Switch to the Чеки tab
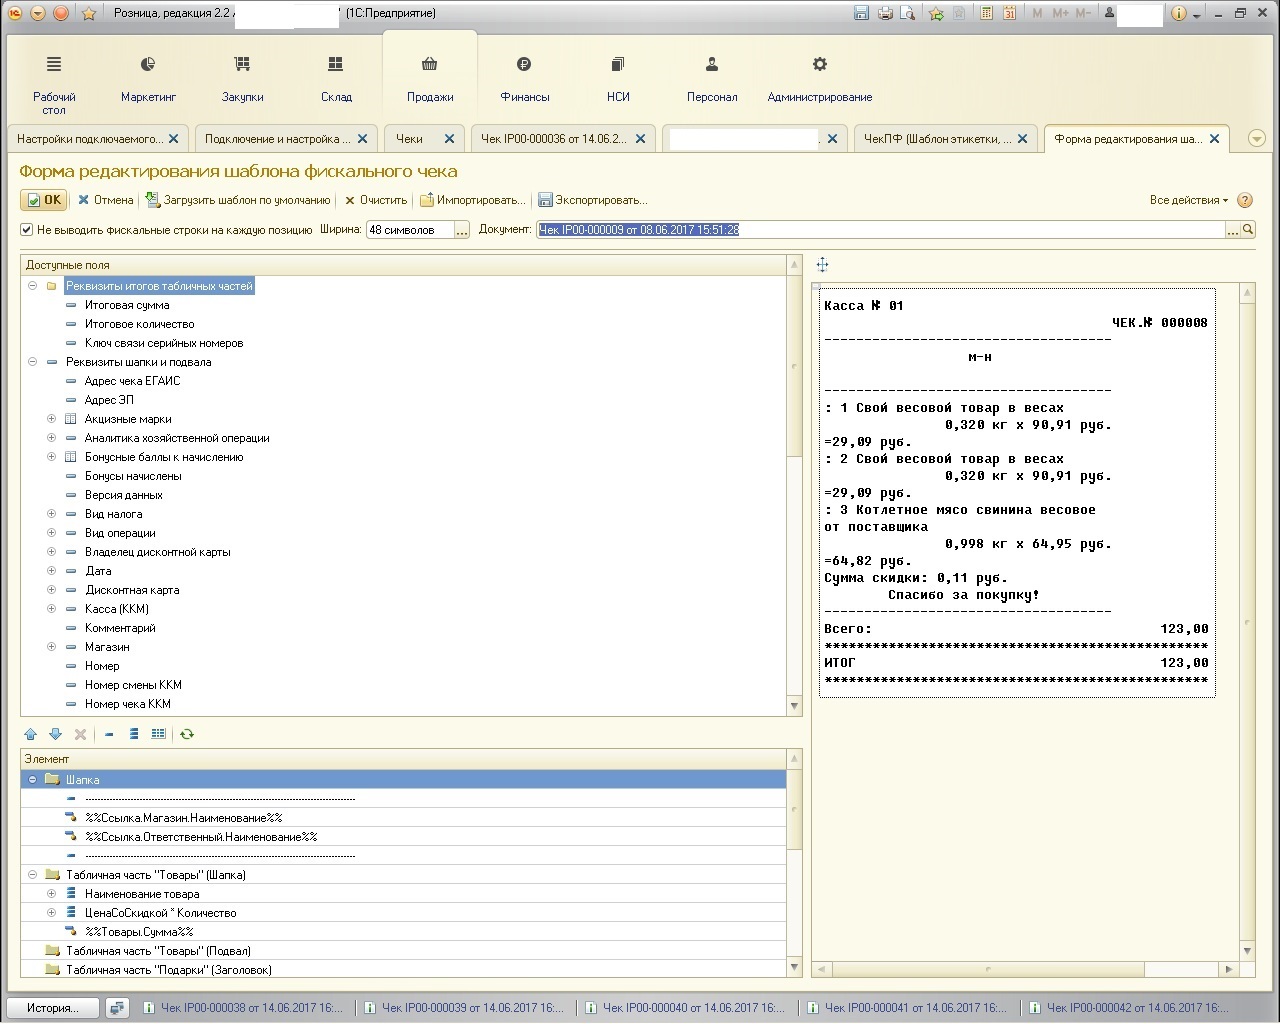The image size is (1280, 1024). [x=410, y=139]
